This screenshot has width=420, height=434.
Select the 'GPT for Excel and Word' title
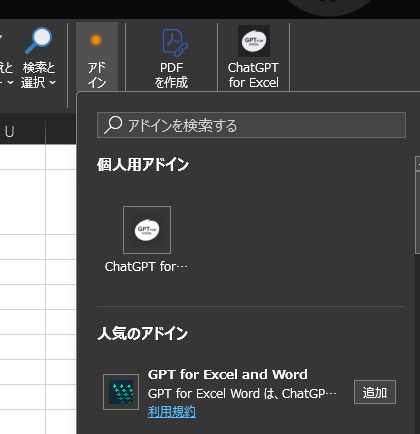(x=228, y=375)
